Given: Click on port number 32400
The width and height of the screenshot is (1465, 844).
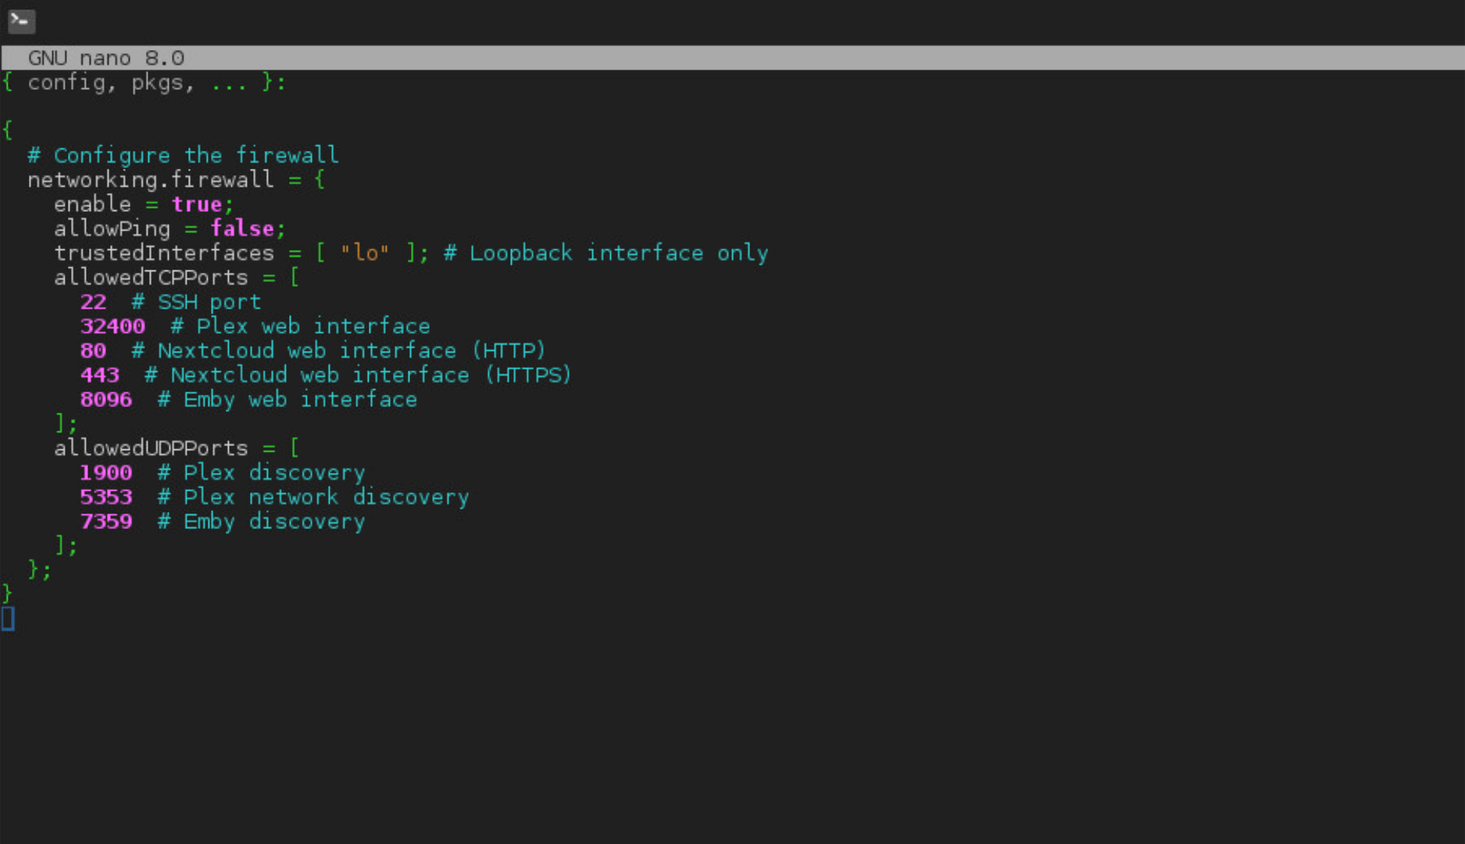Looking at the screenshot, I should (x=112, y=326).
